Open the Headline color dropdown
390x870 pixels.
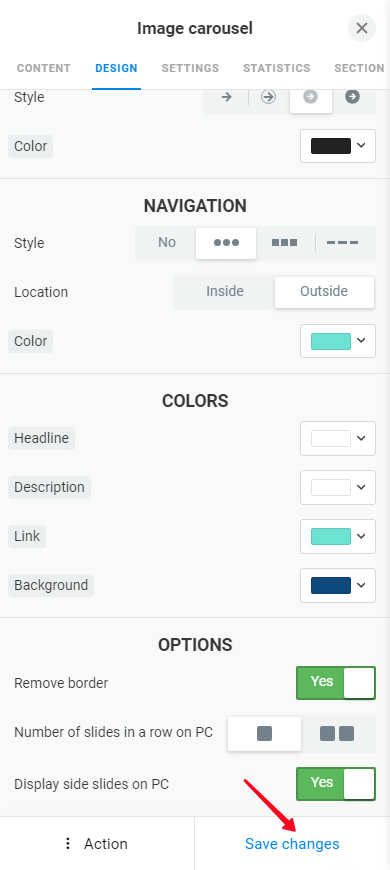coord(338,438)
